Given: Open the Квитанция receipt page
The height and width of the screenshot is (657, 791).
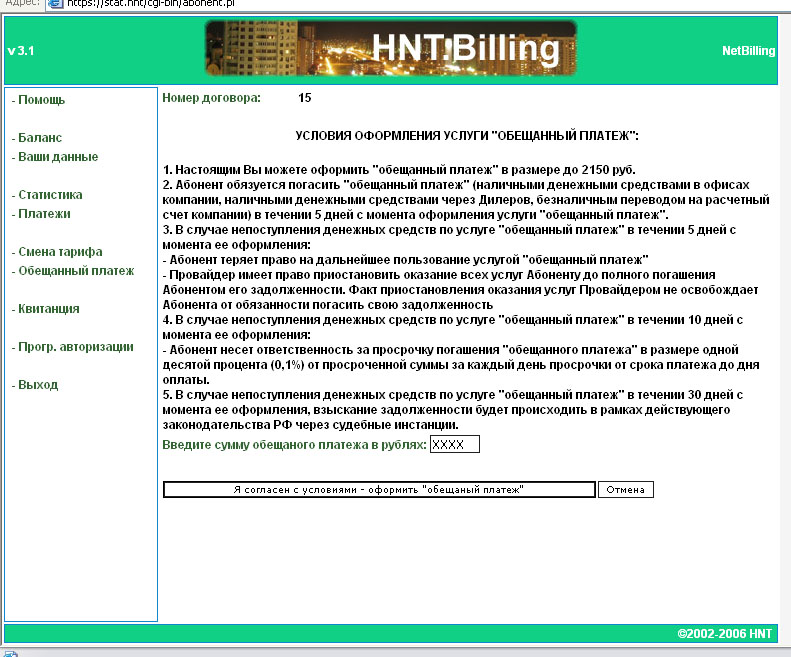Looking at the screenshot, I should (49, 309).
